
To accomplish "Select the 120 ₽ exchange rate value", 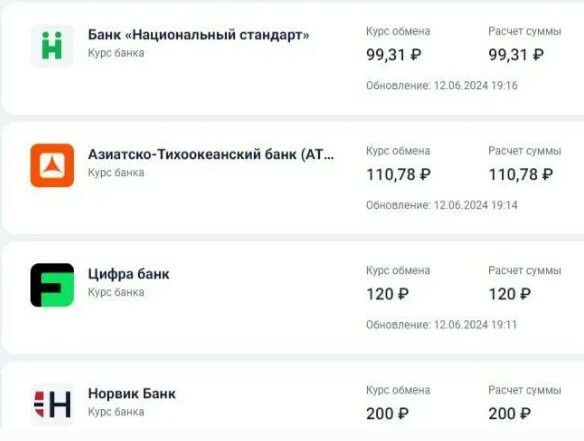I will pos(387,294).
